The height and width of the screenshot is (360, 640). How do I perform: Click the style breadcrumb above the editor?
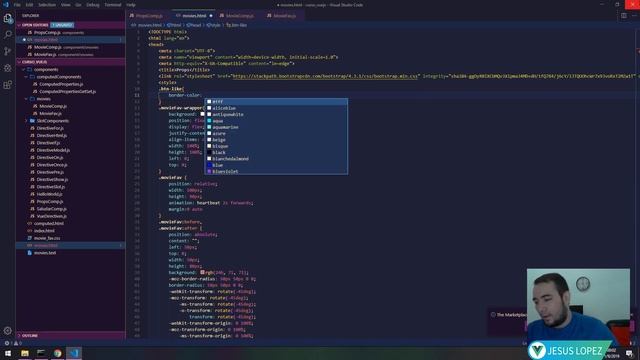click(213, 25)
